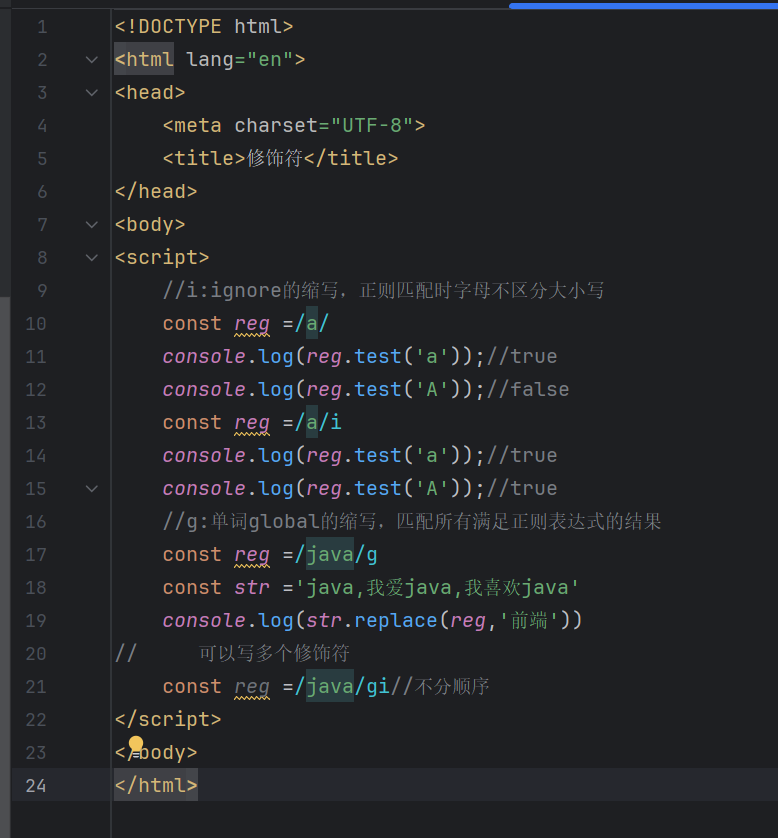The width and height of the screenshot is (778, 838).
Task: Click the /java/gi regex on line 21
Action: click(342, 687)
